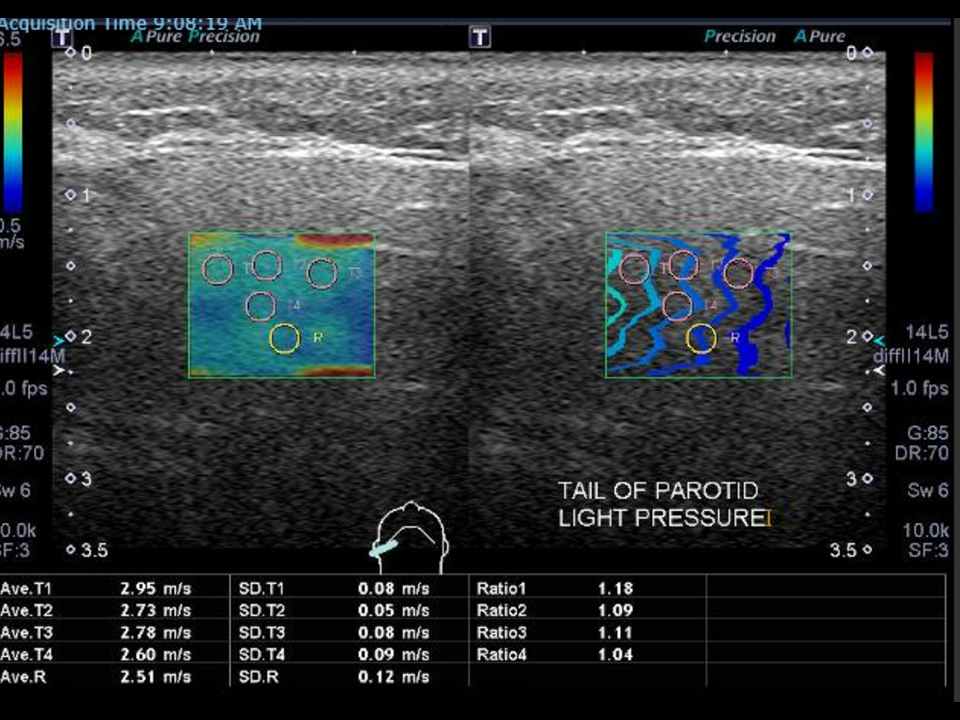
Task: Click the center T marker icon
Action: [x=479, y=37]
